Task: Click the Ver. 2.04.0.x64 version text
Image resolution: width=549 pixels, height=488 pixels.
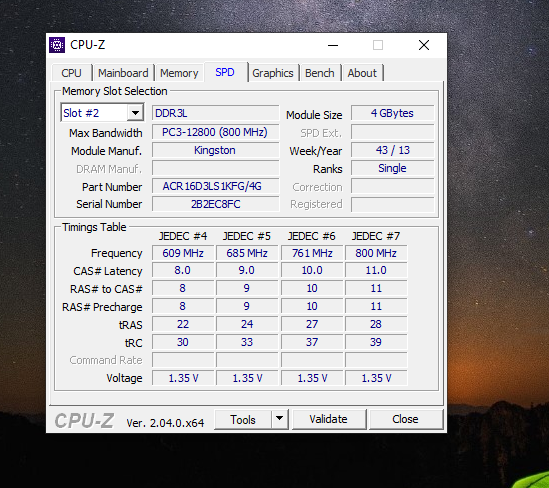Action: point(165,423)
